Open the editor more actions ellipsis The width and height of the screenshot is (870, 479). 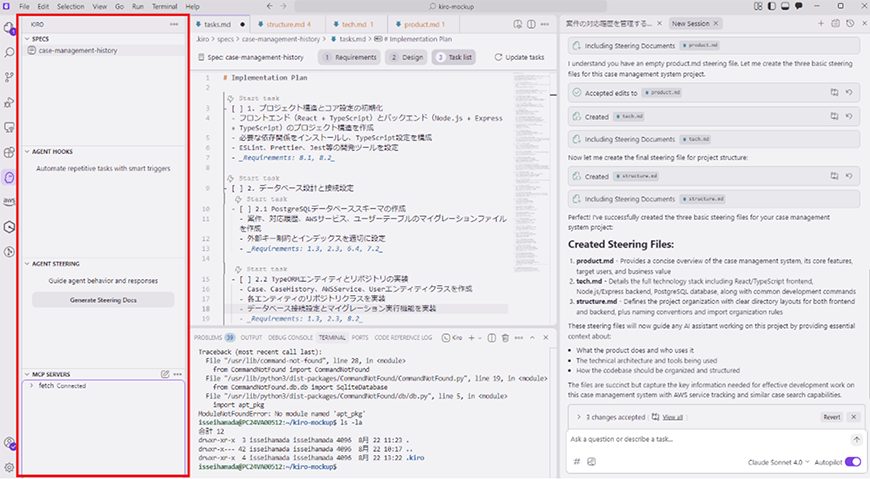tap(545, 24)
